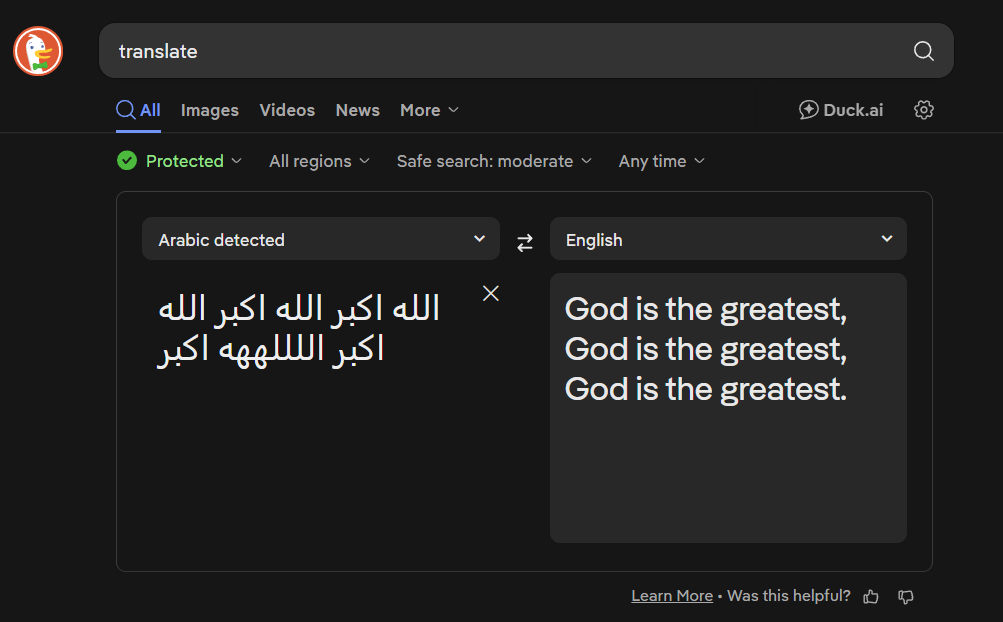This screenshot has width=1003, height=622.
Task: Swap source and target languages
Action: coord(525,243)
